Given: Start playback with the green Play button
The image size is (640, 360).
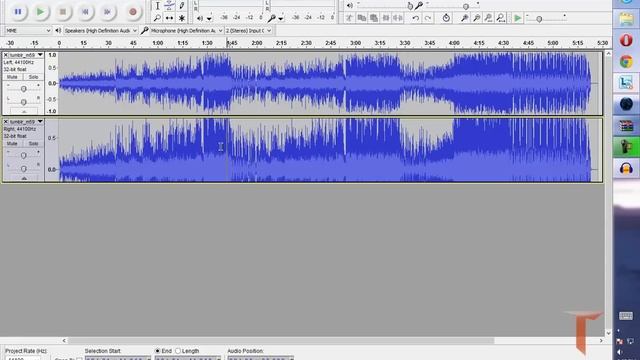Looking at the screenshot, I should click(x=40, y=12).
